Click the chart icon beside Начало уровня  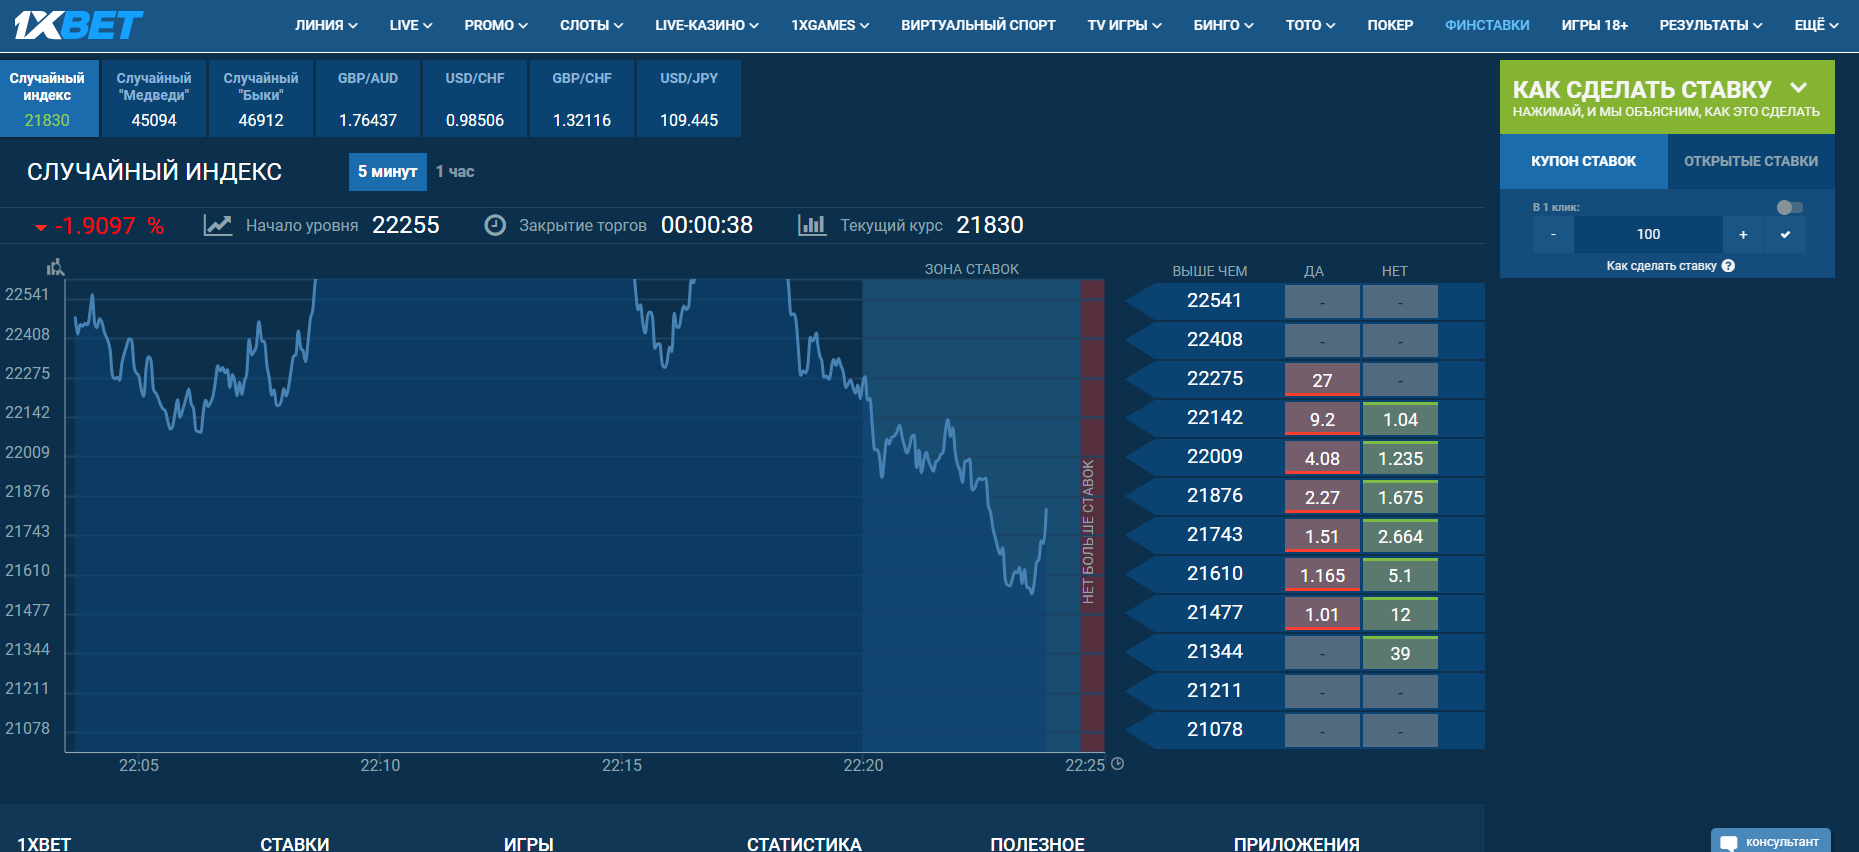point(218,225)
